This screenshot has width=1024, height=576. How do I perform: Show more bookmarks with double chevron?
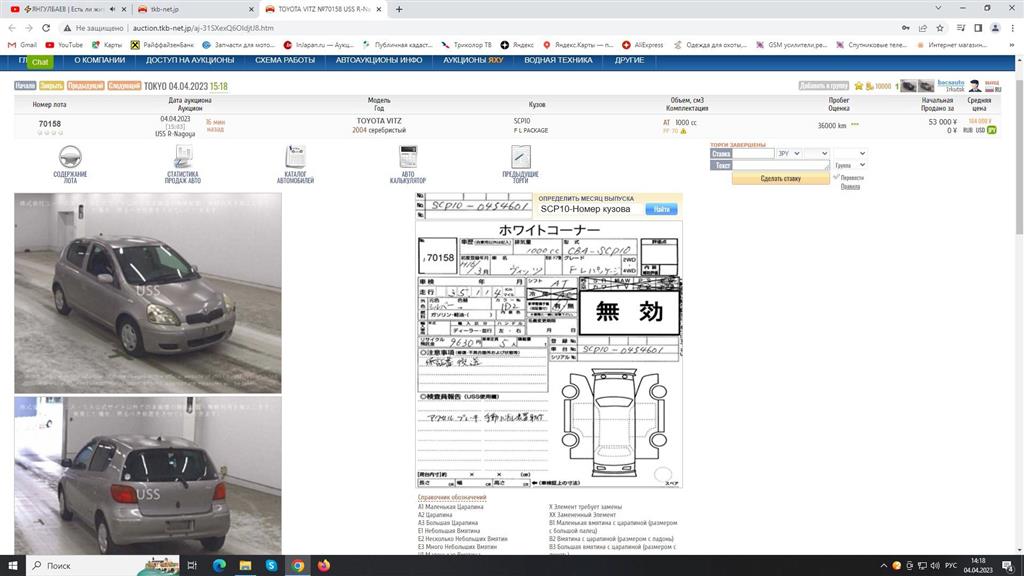point(1013,45)
